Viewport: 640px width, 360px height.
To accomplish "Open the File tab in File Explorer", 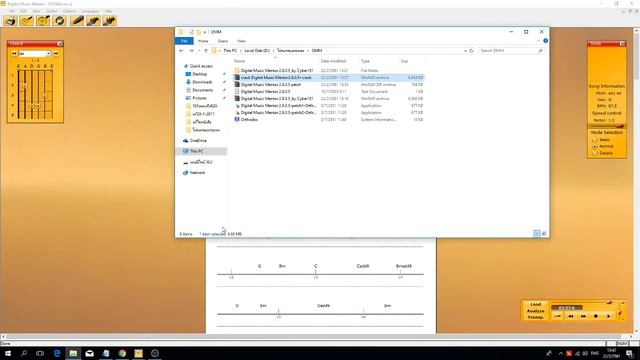I will tap(184, 41).
